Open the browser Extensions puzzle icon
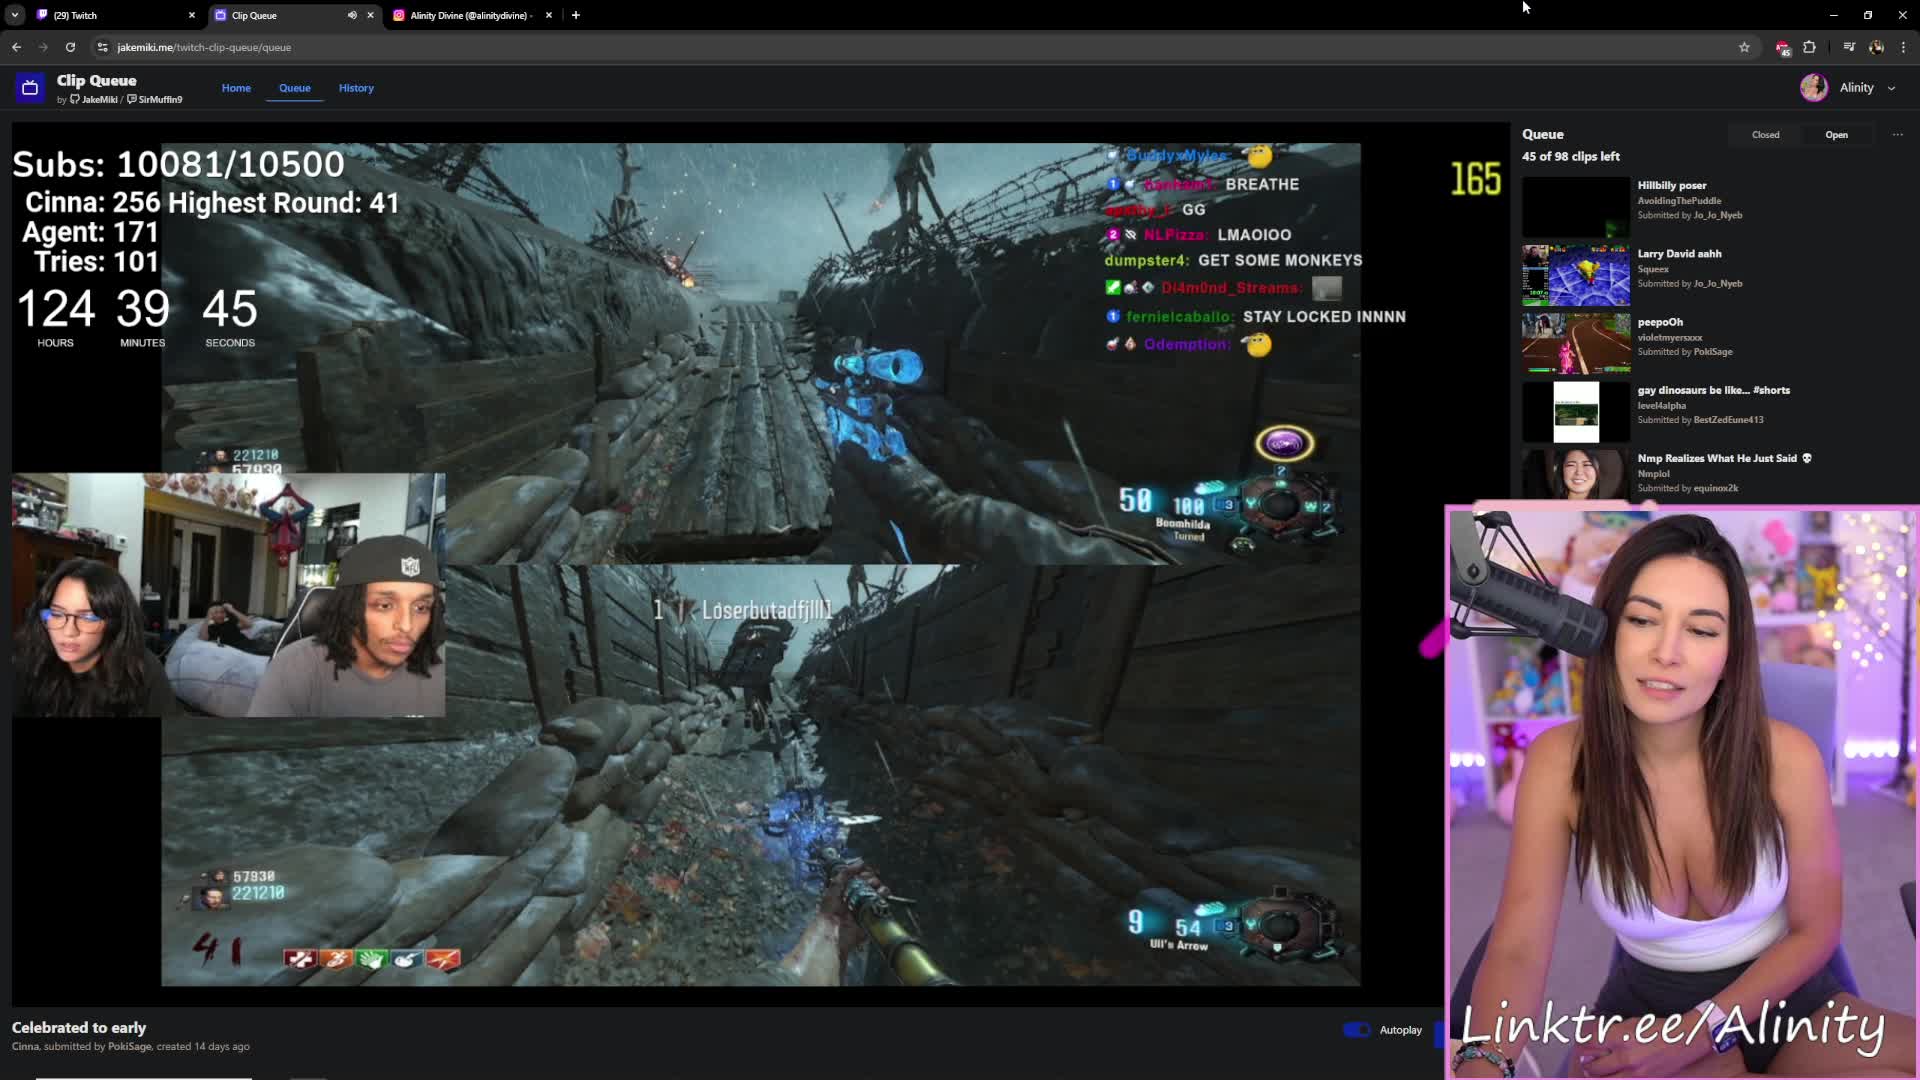1920x1080 pixels. coord(1809,47)
